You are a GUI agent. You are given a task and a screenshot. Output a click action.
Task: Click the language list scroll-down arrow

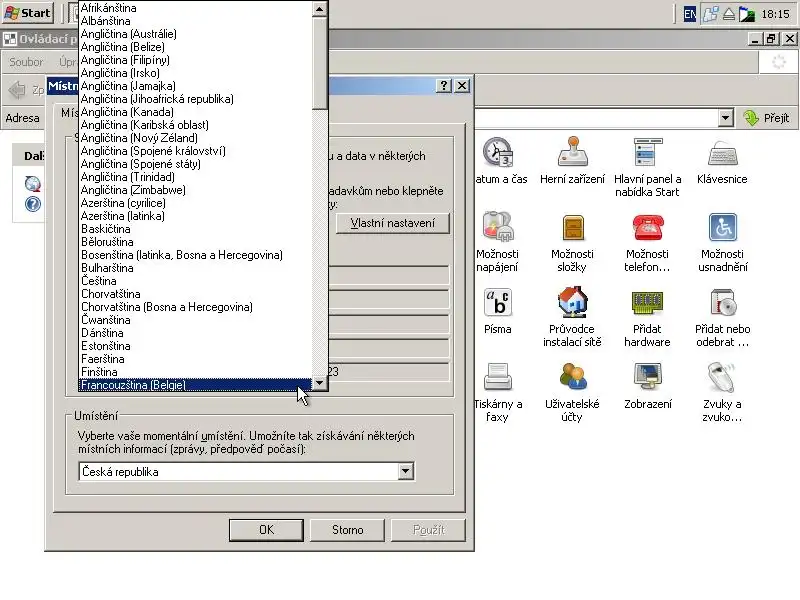[319, 383]
